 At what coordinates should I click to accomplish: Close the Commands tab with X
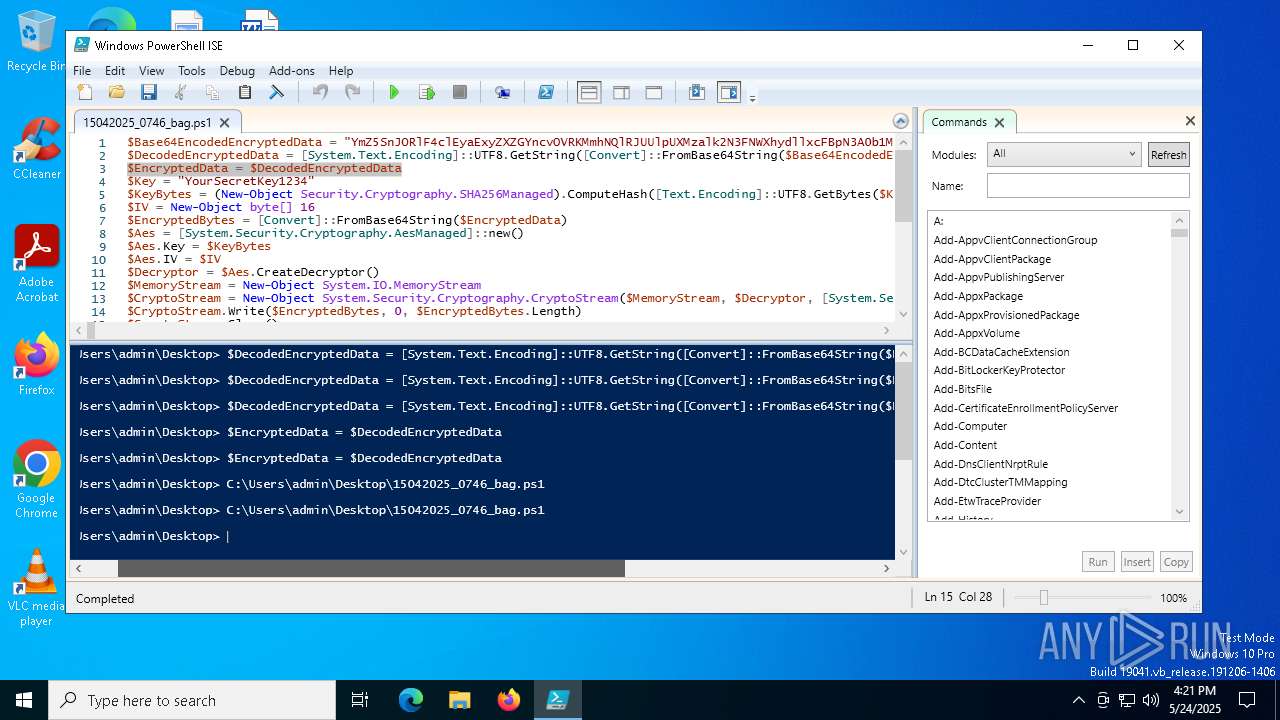pyautogui.click(x=999, y=123)
